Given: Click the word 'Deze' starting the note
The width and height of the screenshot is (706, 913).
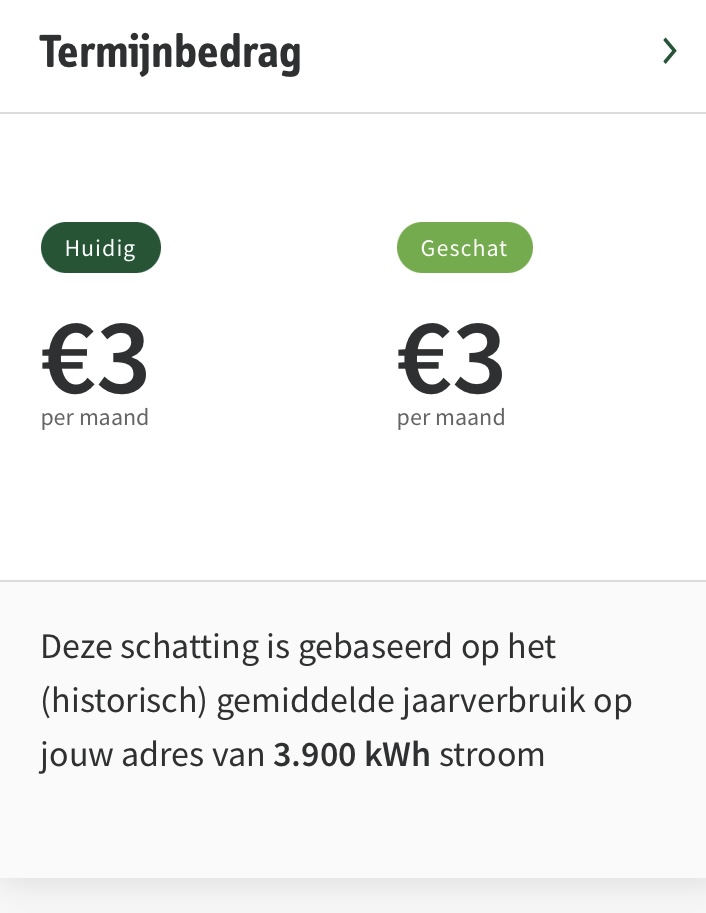Looking at the screenshot, I should (x=75, y=647).
